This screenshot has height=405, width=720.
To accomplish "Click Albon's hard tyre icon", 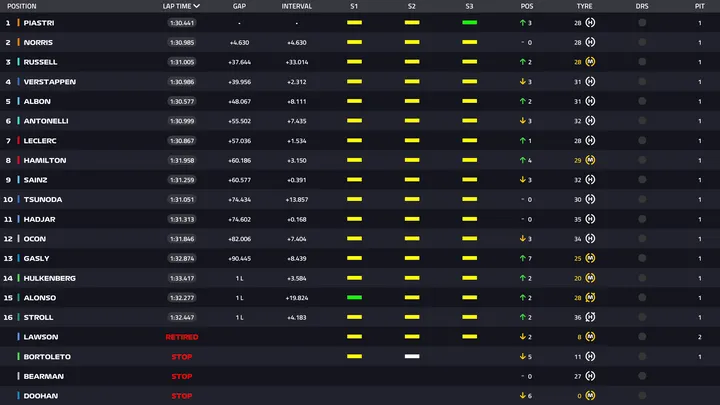I will pos(590,101).
